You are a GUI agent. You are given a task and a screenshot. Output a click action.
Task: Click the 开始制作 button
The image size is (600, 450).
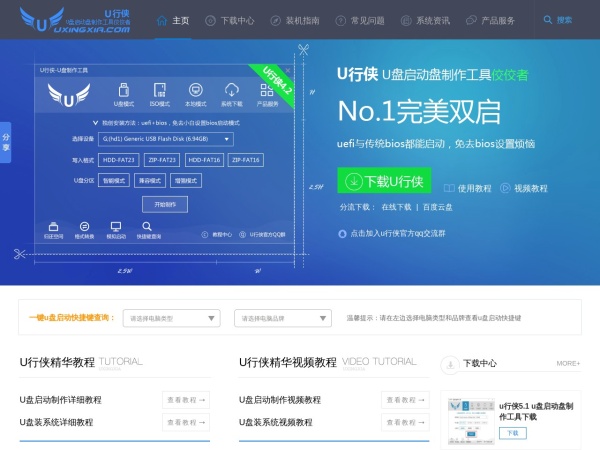point(165,204)
